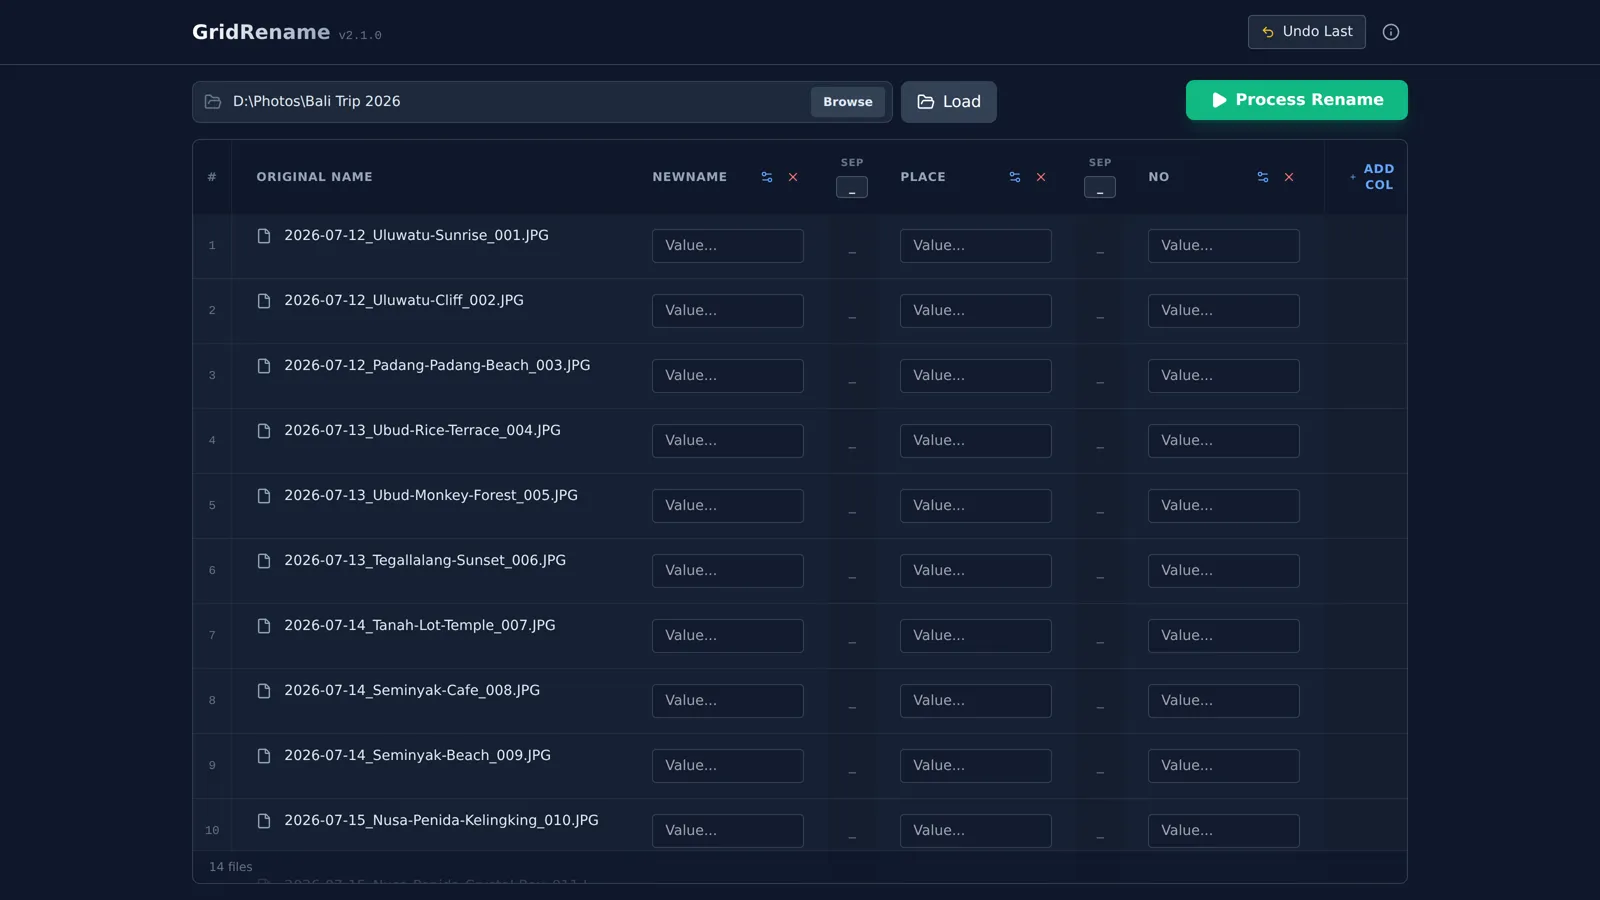The width and height of the screenshot is (1600, 900).
Task: Edit separator field between NEWNAME and PLACE
Action: point(852,187)
